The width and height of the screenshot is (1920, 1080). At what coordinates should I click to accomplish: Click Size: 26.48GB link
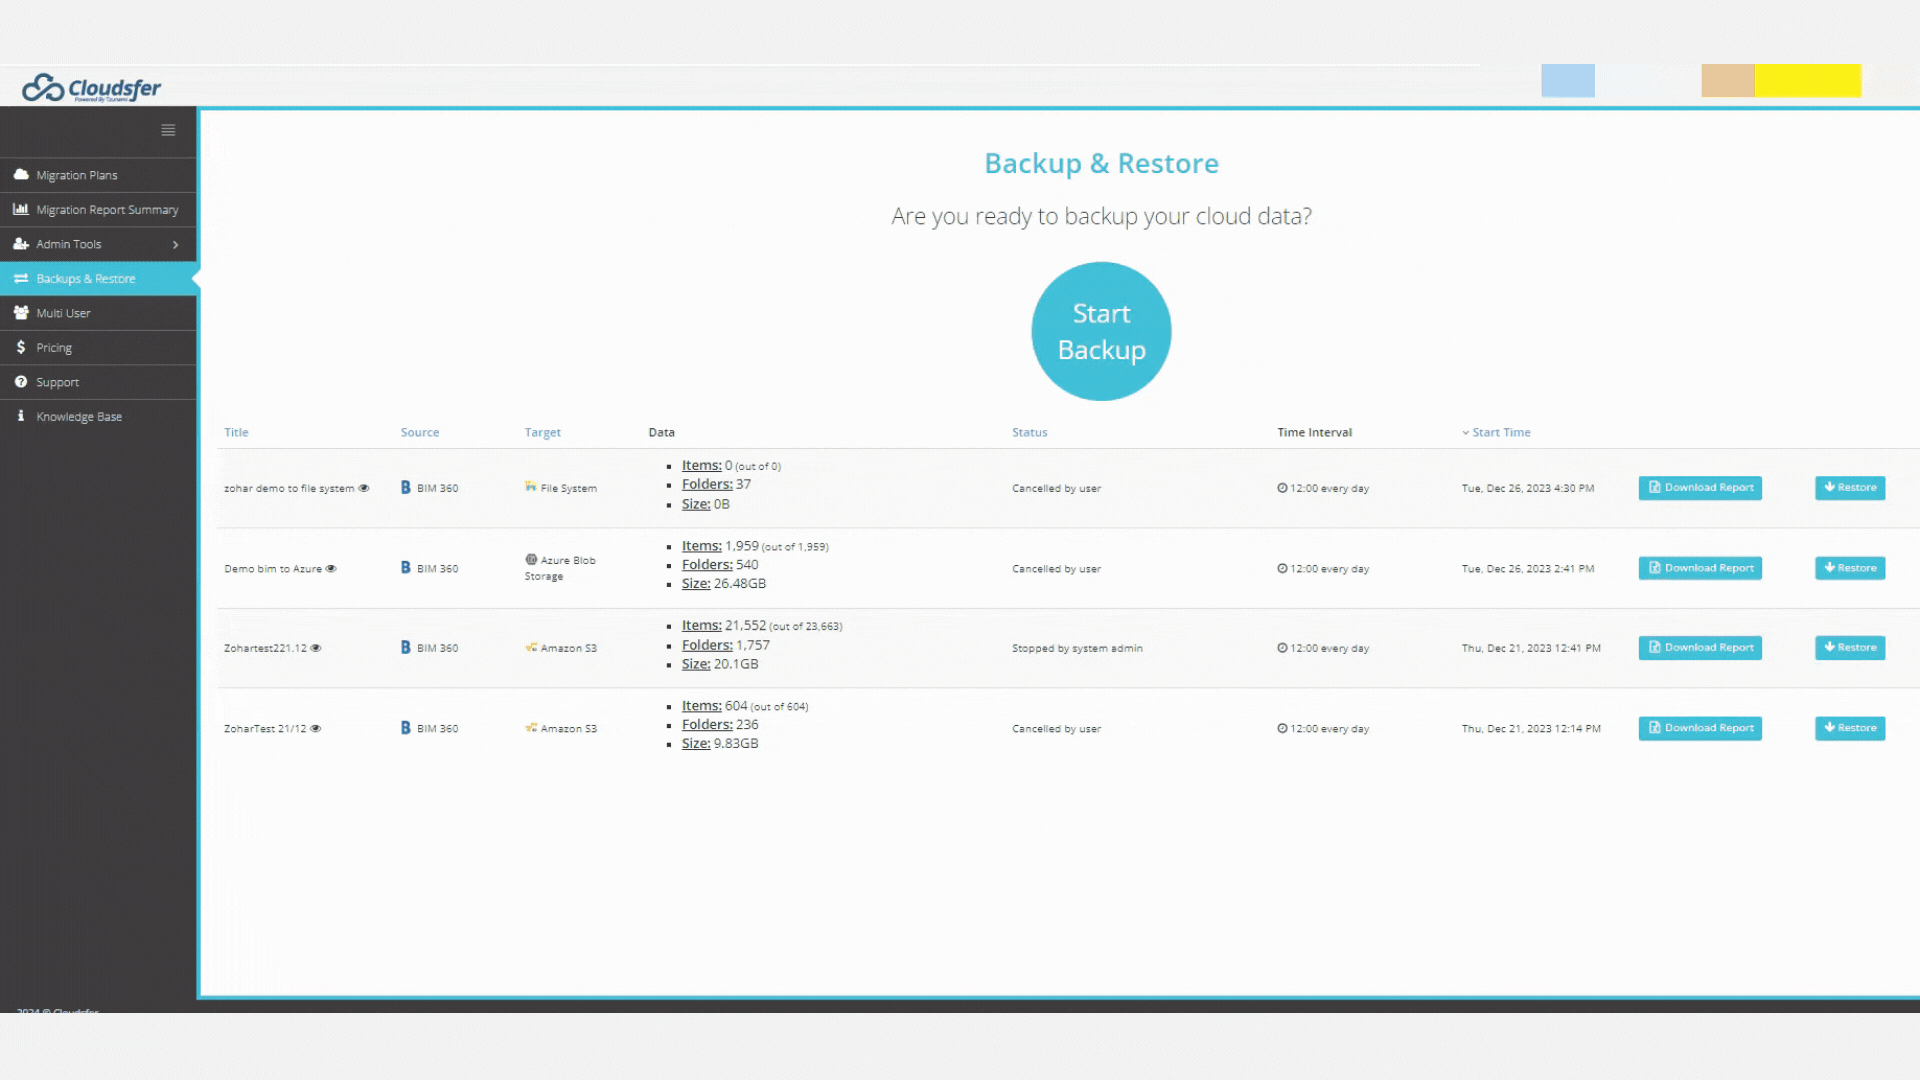[x=724, y=583]
